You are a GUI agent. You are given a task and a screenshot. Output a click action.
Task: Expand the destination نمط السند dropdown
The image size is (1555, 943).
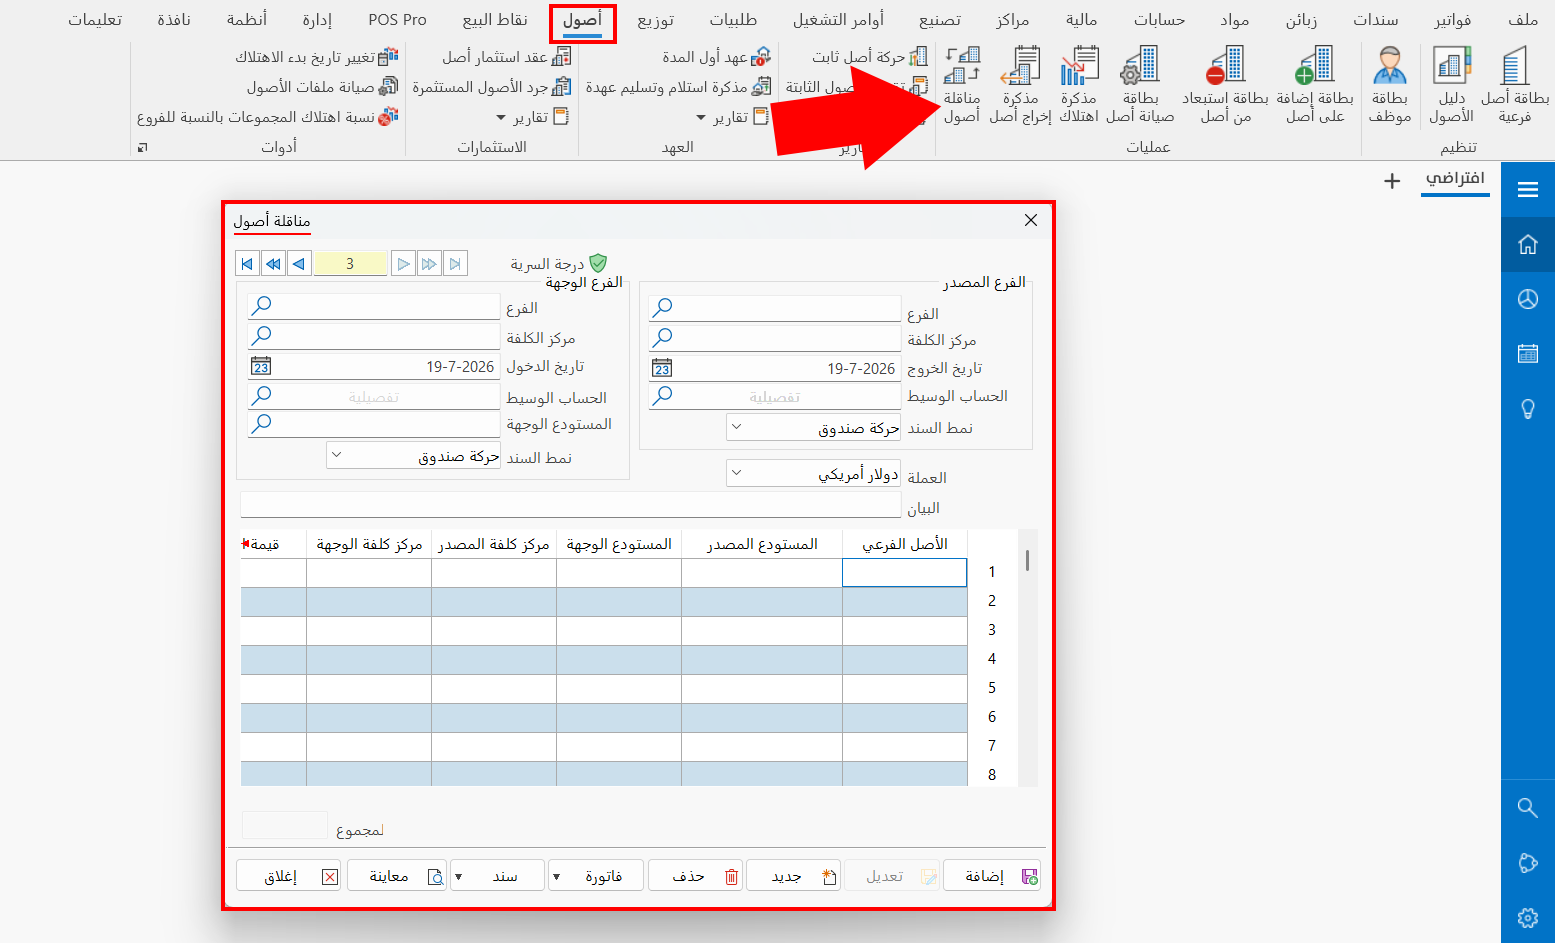tap(336, 455)
